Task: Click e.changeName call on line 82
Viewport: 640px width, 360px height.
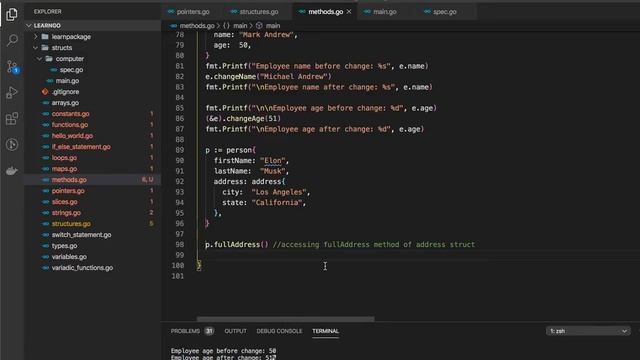Action: pos(268,77)
